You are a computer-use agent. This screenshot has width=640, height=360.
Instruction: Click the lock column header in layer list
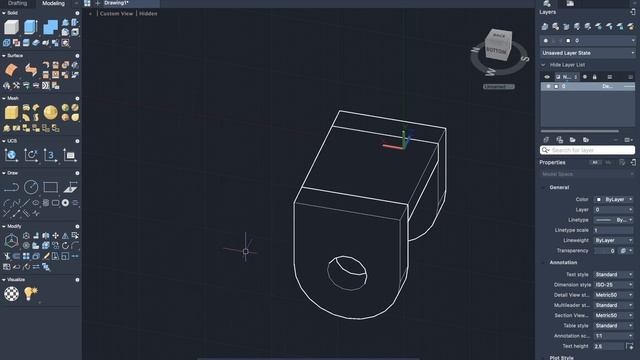click(x=594, y=77)
